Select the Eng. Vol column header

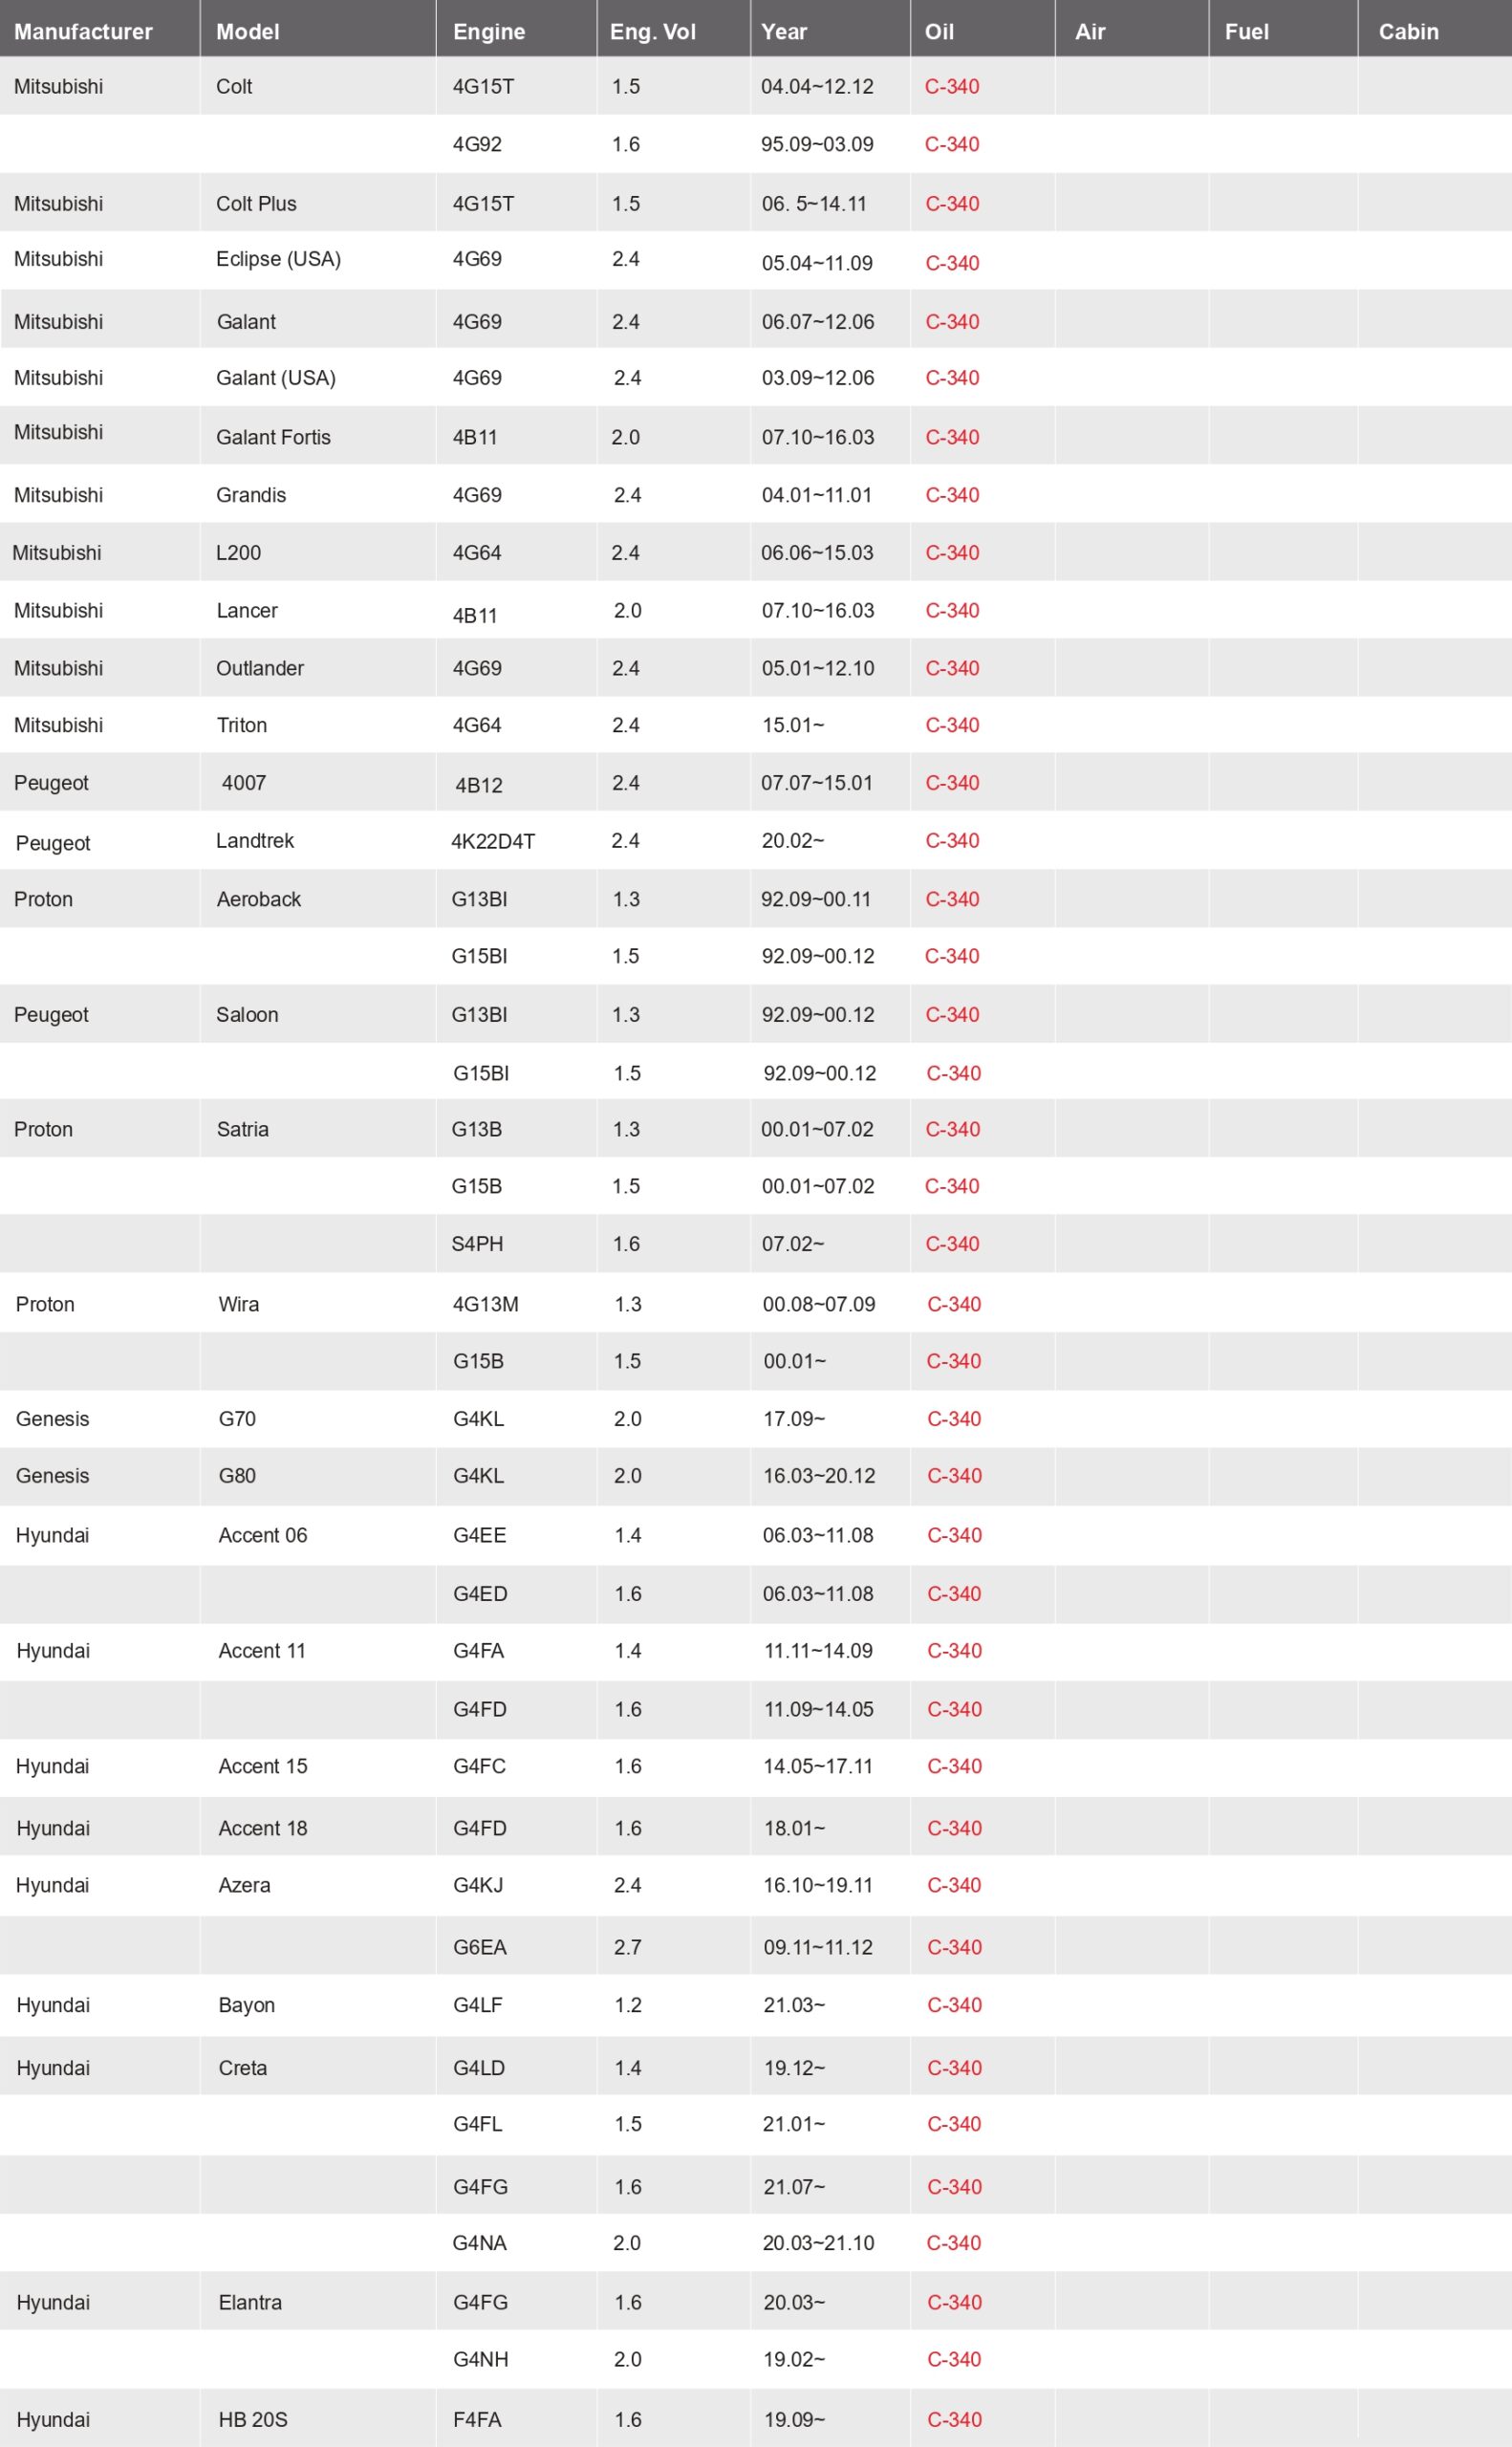652,31
